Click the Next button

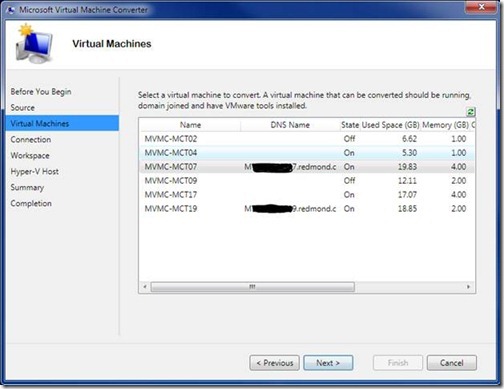pyautogui.click(x=328, y=363)
